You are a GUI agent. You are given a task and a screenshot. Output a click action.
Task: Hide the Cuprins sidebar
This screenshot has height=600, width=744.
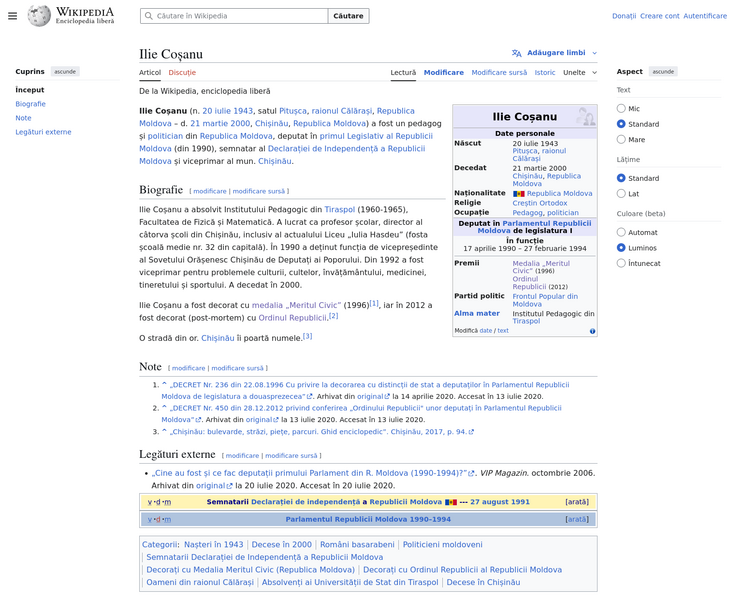click(x=65, y=72)
